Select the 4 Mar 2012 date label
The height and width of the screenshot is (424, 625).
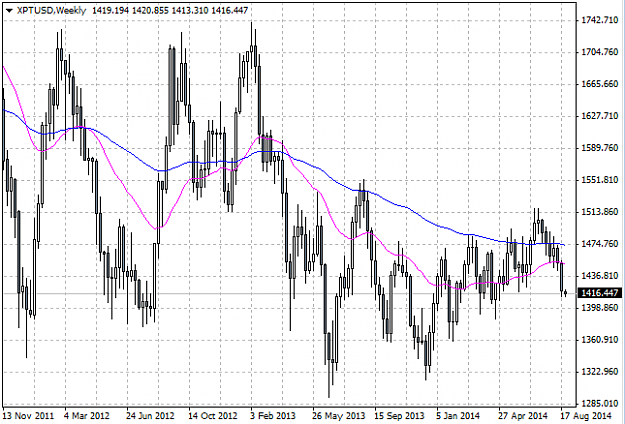87,416
